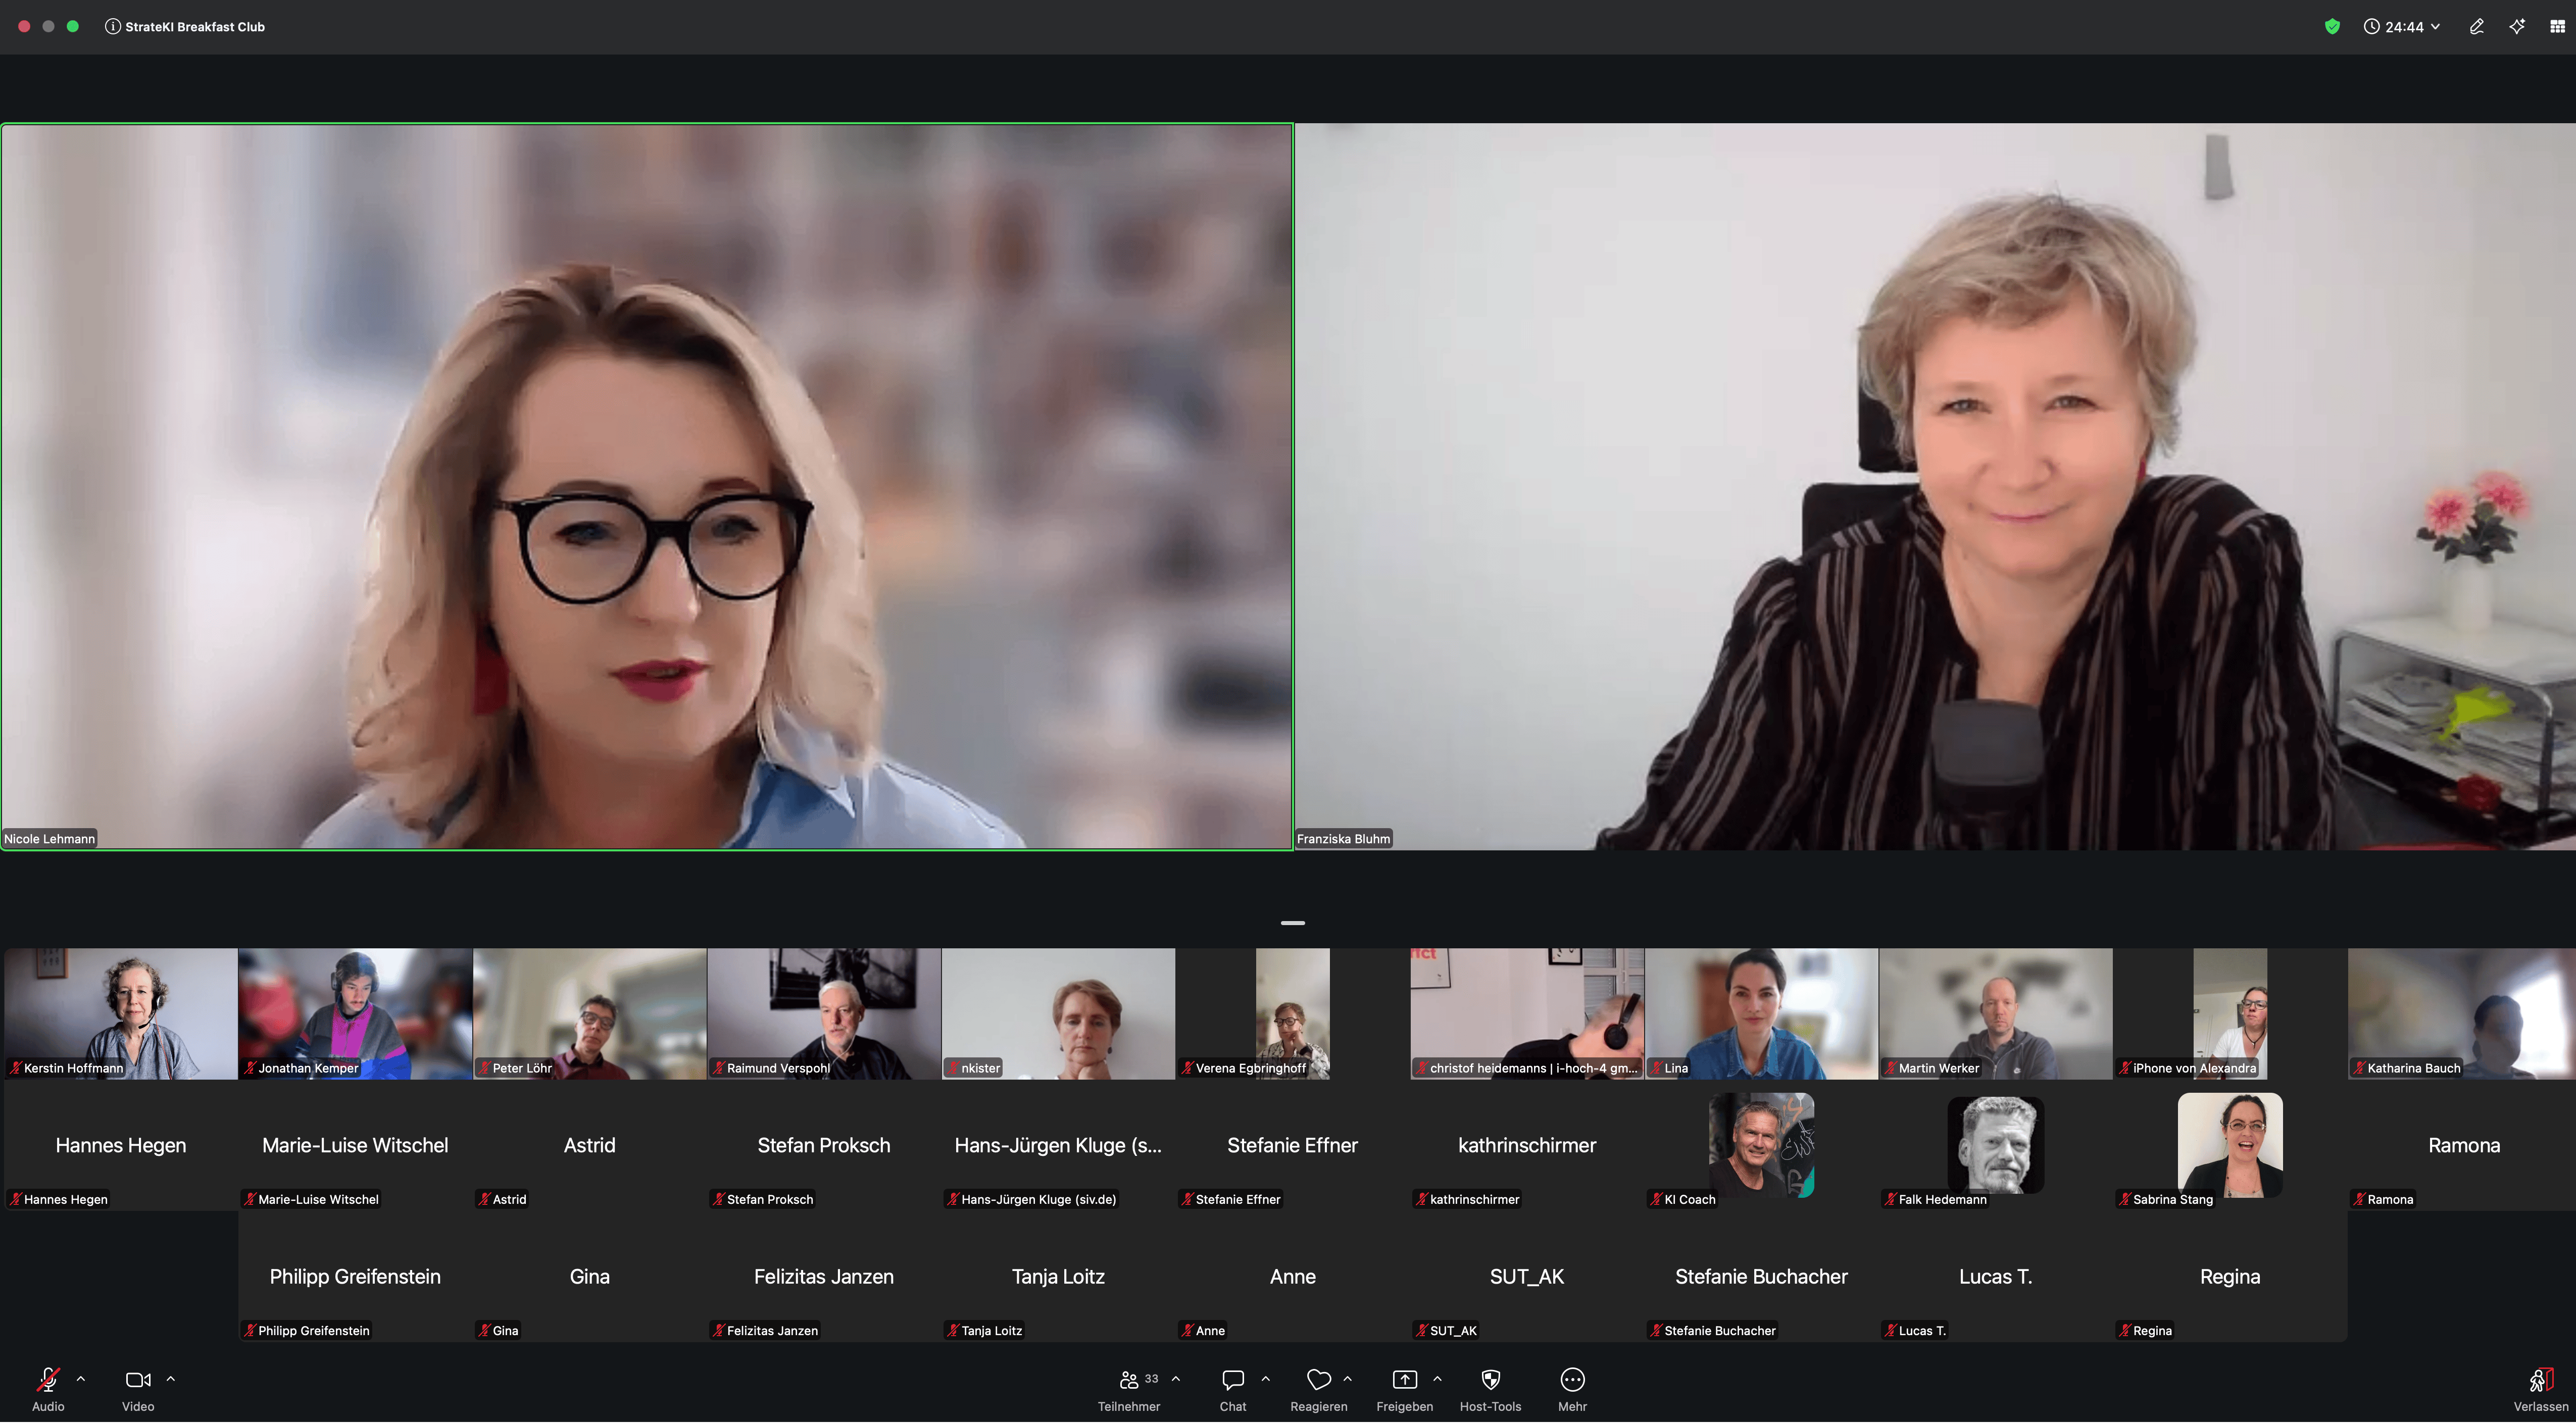Click Lucas T. participant tile
2576x1423 pixels.
pyautogui.click(x=1996, y=1277)
